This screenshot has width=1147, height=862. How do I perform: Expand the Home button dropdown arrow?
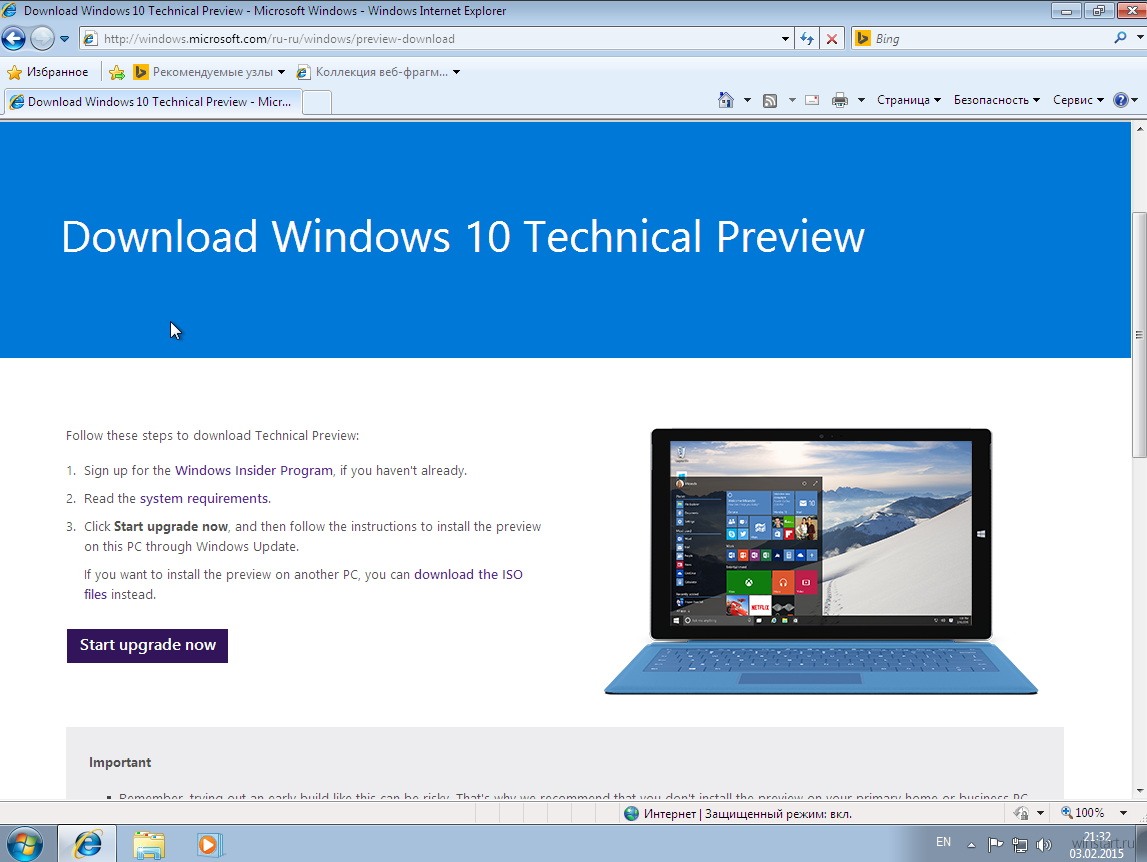747,100
